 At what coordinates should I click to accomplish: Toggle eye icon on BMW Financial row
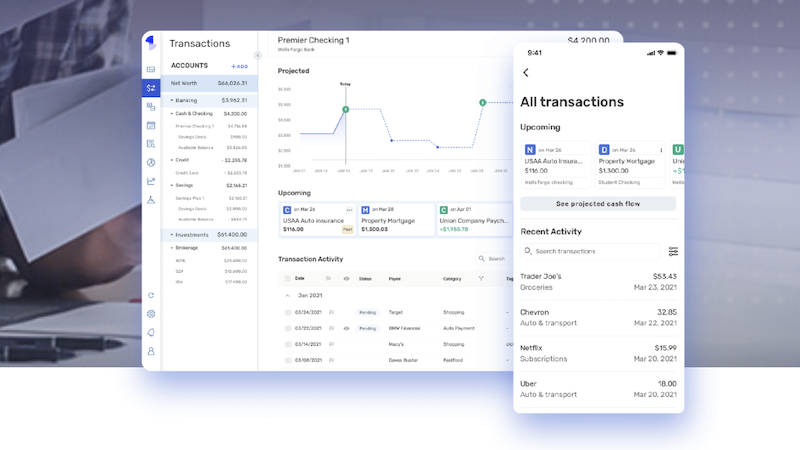coord(346,328)
